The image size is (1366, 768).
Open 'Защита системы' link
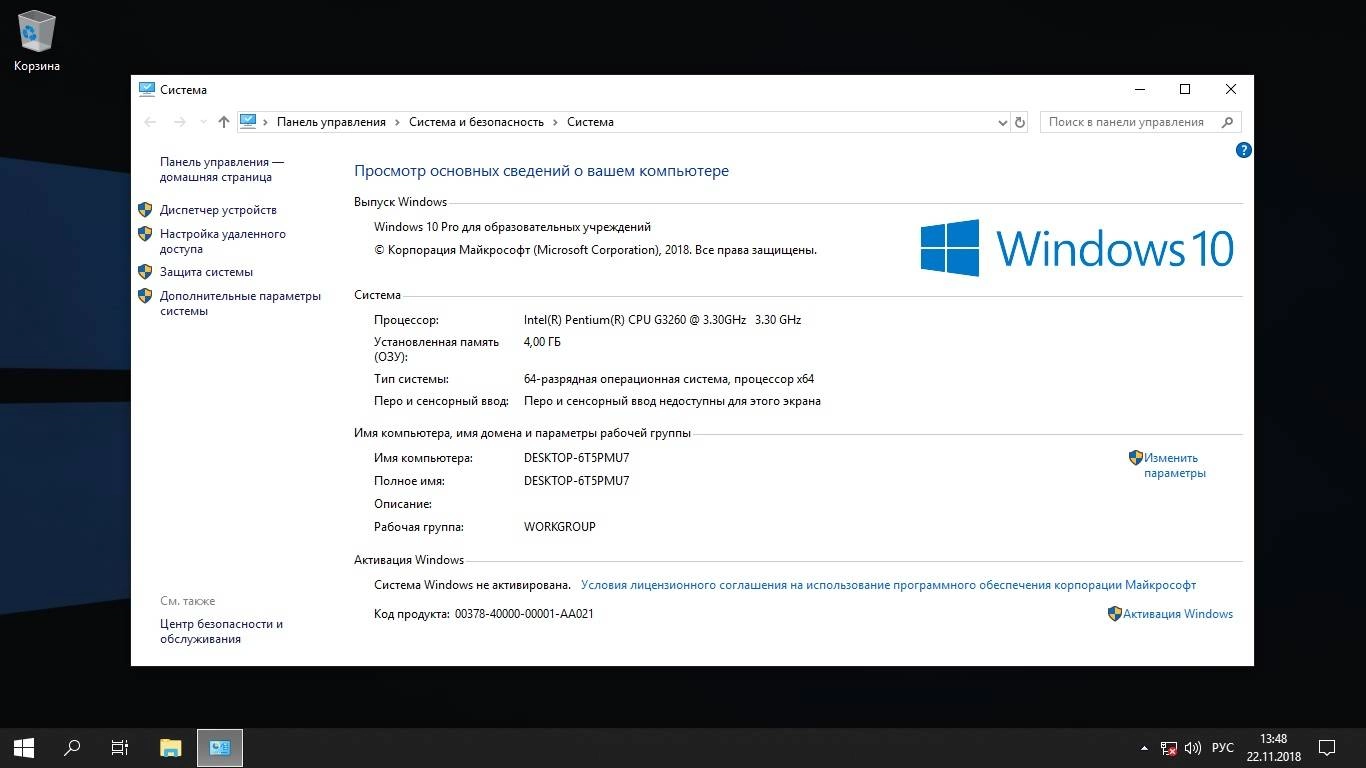tap(206, 272)
